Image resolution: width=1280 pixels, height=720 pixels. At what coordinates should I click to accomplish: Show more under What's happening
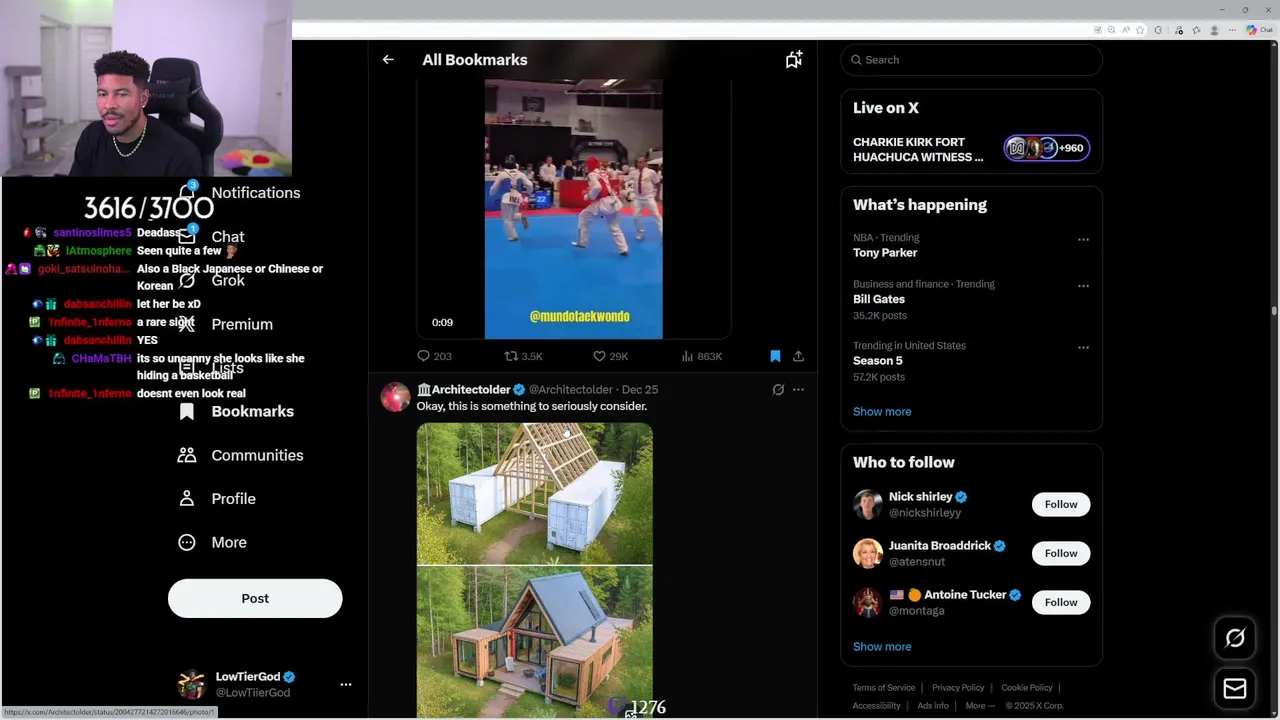[882, 412]
